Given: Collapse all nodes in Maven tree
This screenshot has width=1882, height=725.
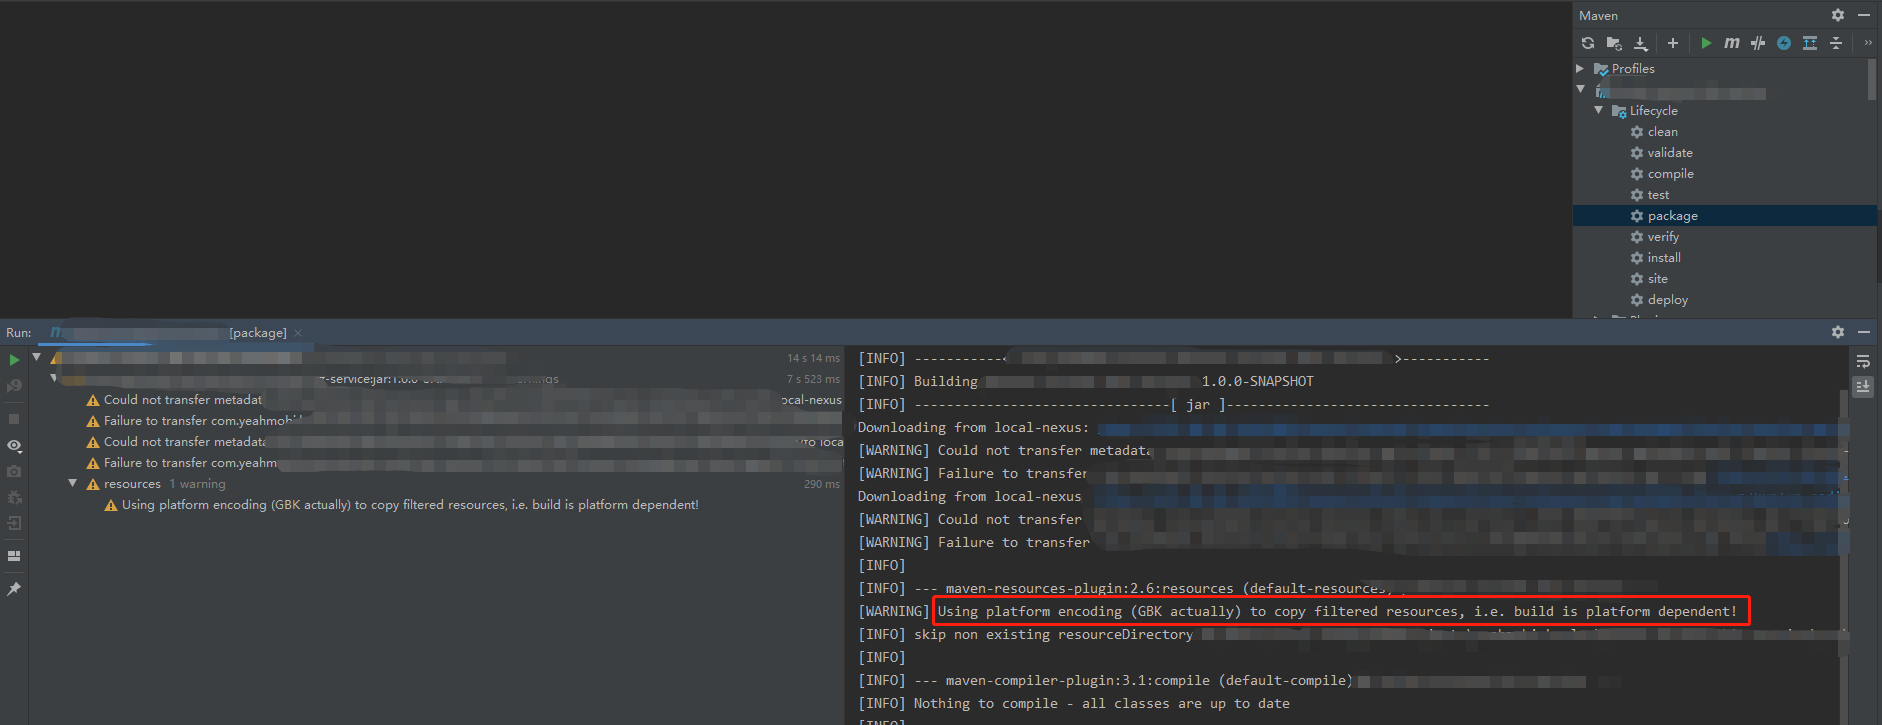Looking at the screenshot, I should 1836,43.
